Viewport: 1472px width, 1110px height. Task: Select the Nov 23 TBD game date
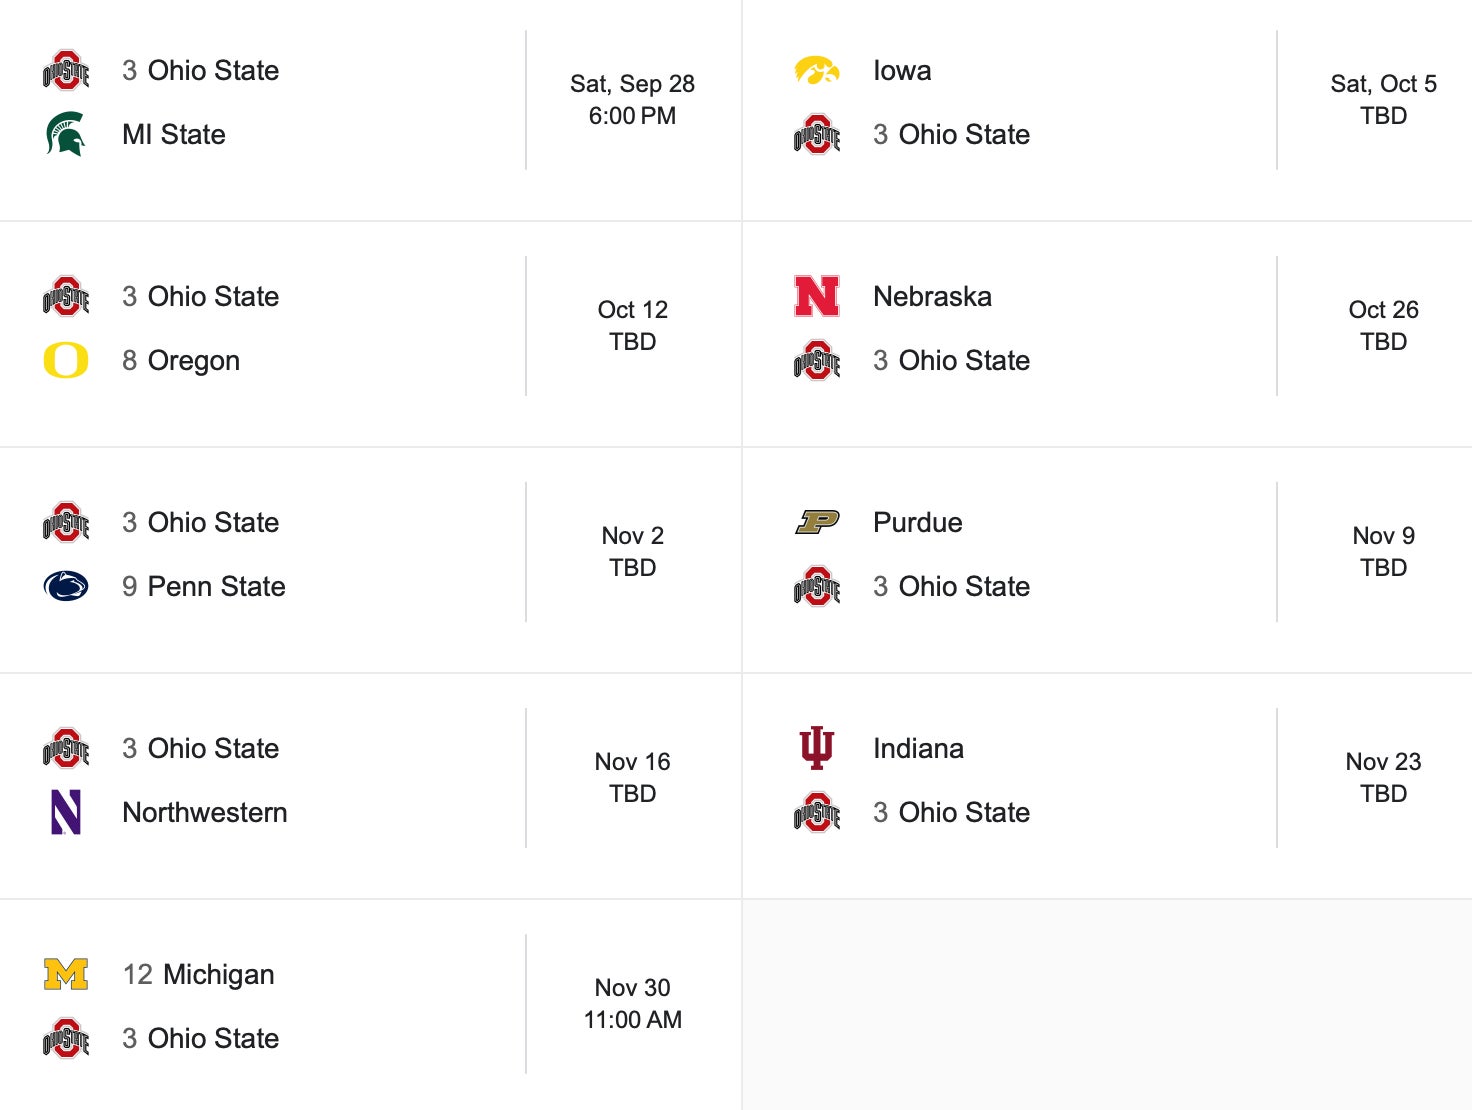1383,778
